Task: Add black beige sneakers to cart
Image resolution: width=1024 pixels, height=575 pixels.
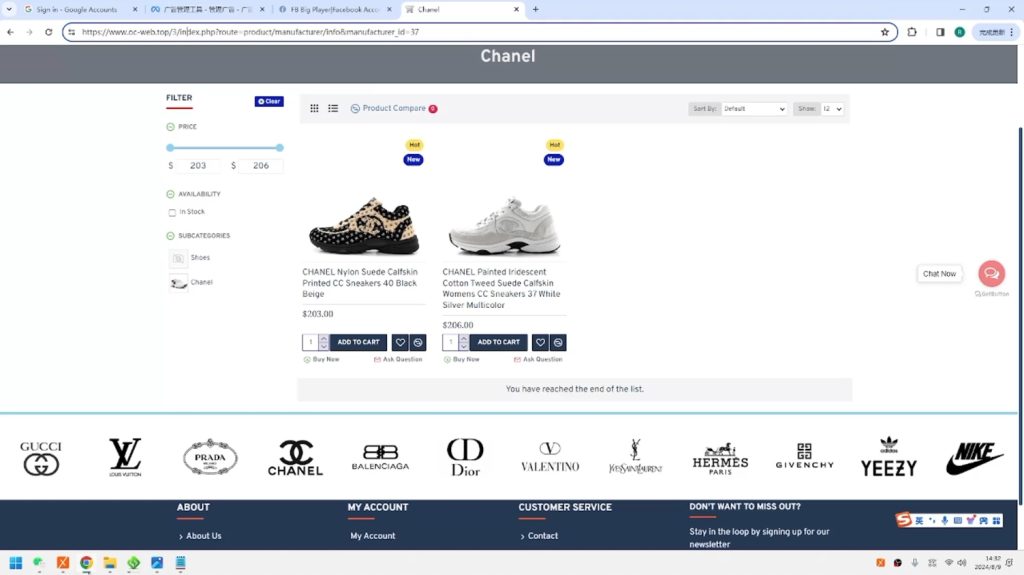Action: coord(358,342)
